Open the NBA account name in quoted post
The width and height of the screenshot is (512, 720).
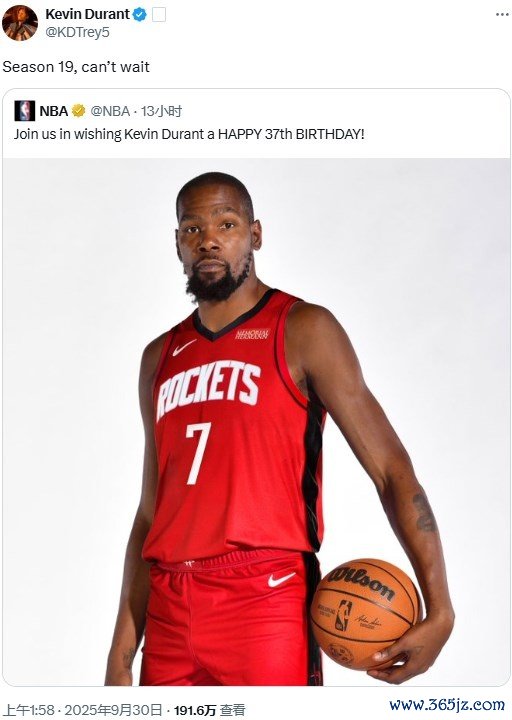coord(54,111)
